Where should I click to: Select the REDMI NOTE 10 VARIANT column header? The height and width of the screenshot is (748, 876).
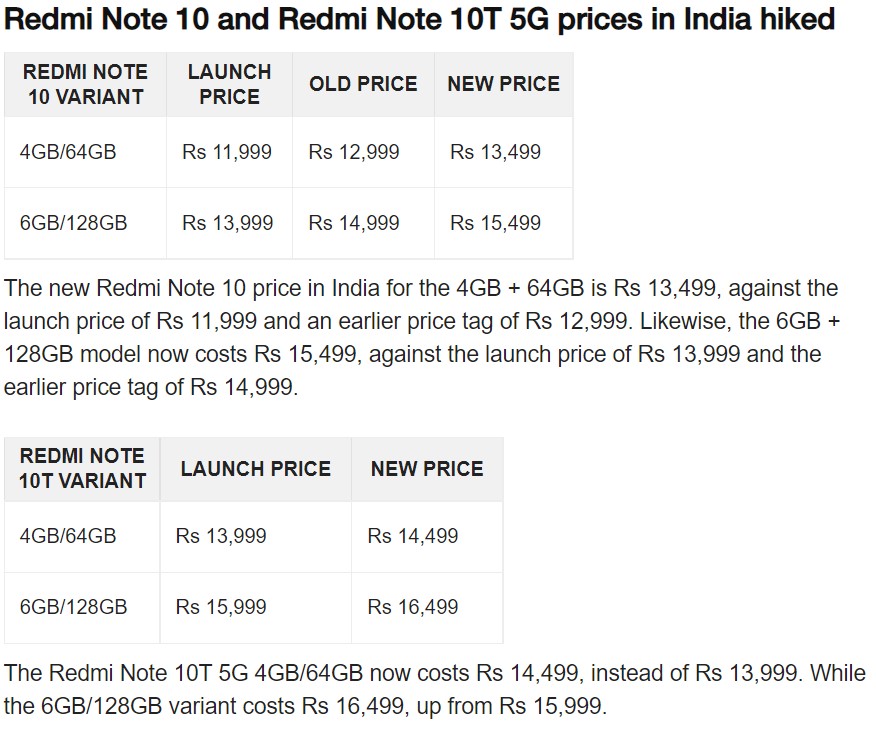(x=85, y=84)
